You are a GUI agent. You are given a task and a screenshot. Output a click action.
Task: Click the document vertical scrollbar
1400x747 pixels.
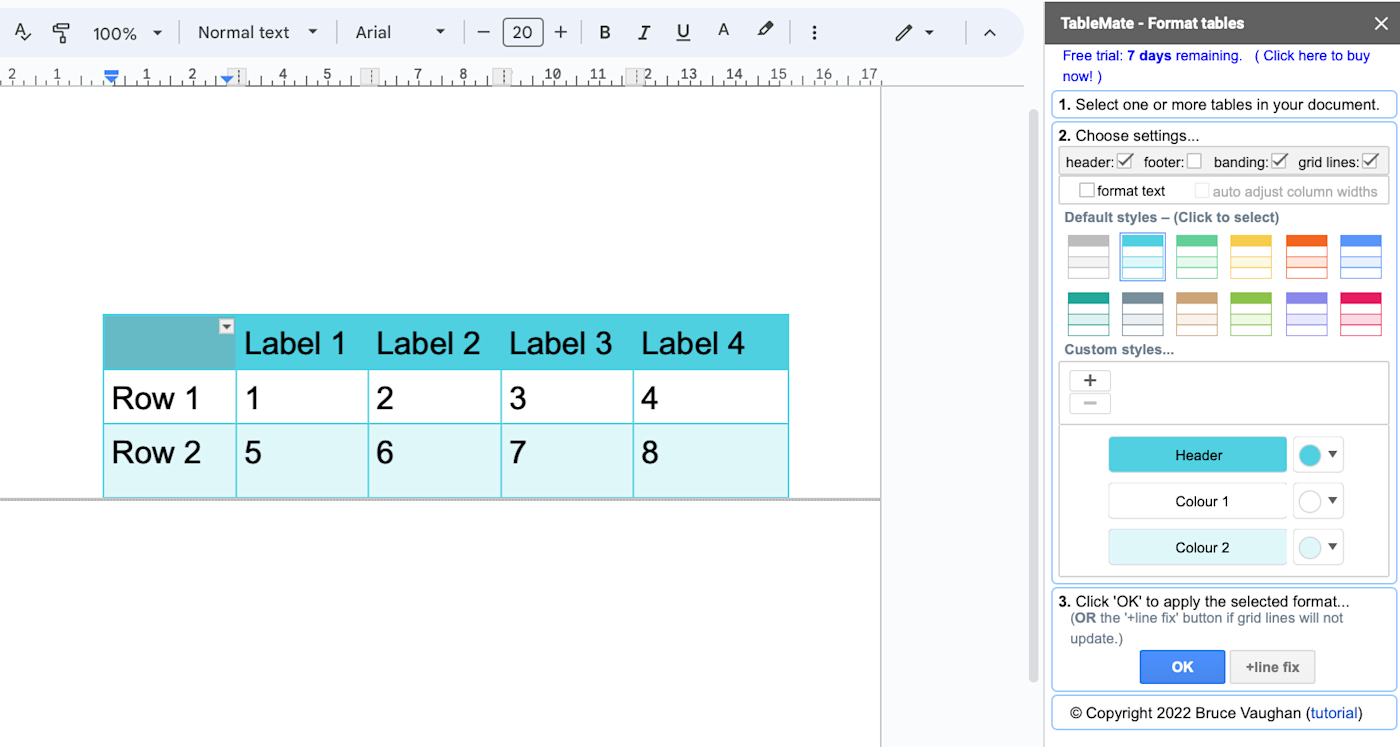pyautogui.click(x=1033, y=395)
